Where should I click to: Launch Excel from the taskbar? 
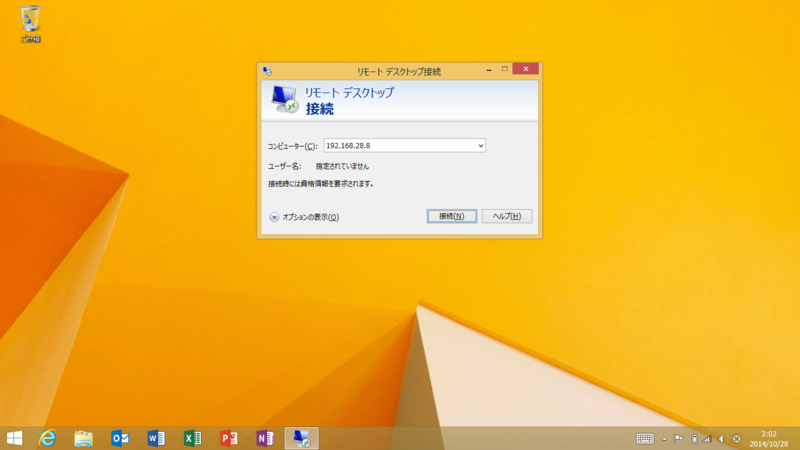coord(192,438)
